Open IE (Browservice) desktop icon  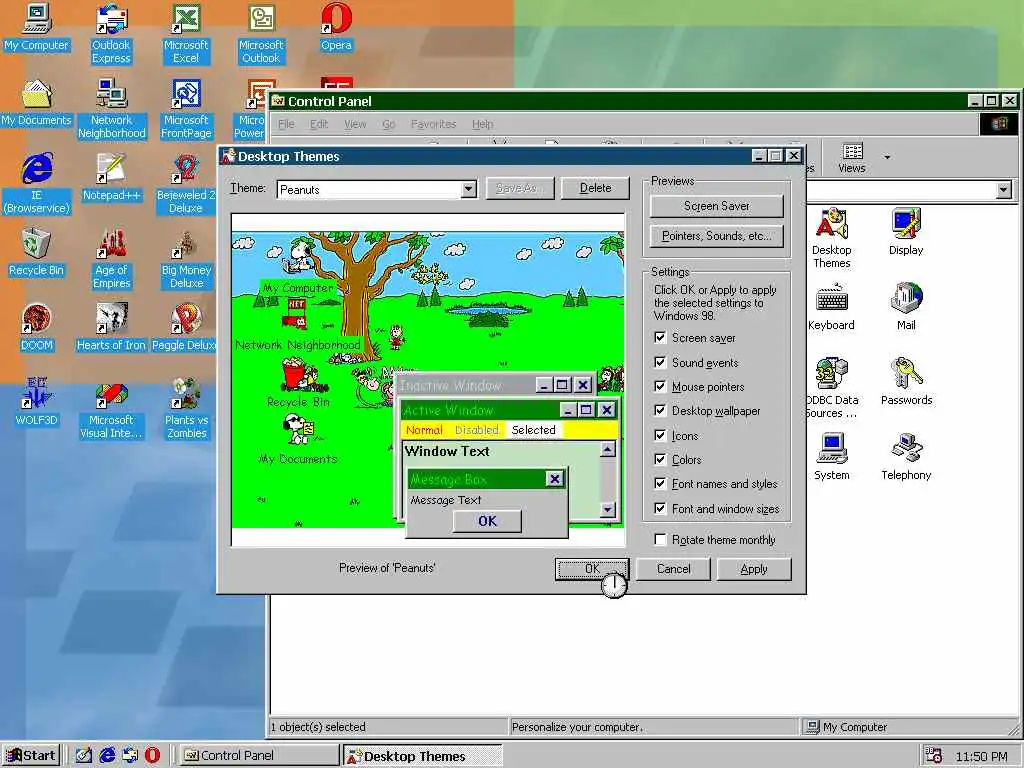point(37,184)
